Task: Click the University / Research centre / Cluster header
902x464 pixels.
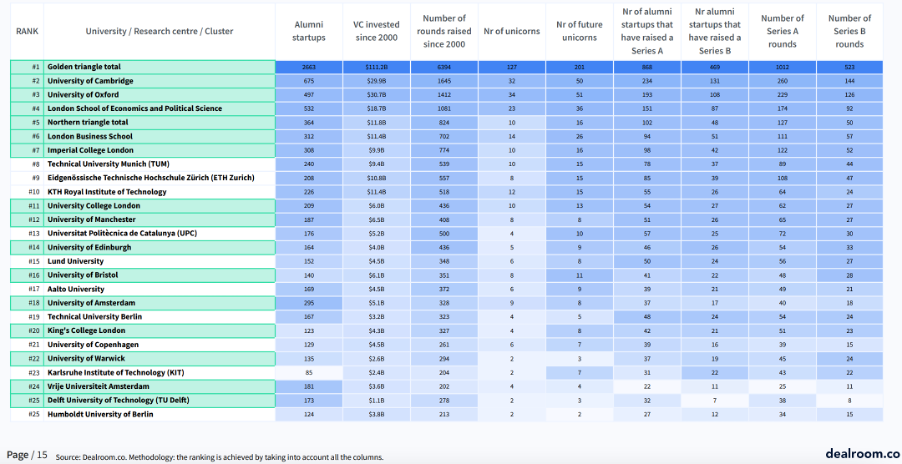Action: (159, 31)
